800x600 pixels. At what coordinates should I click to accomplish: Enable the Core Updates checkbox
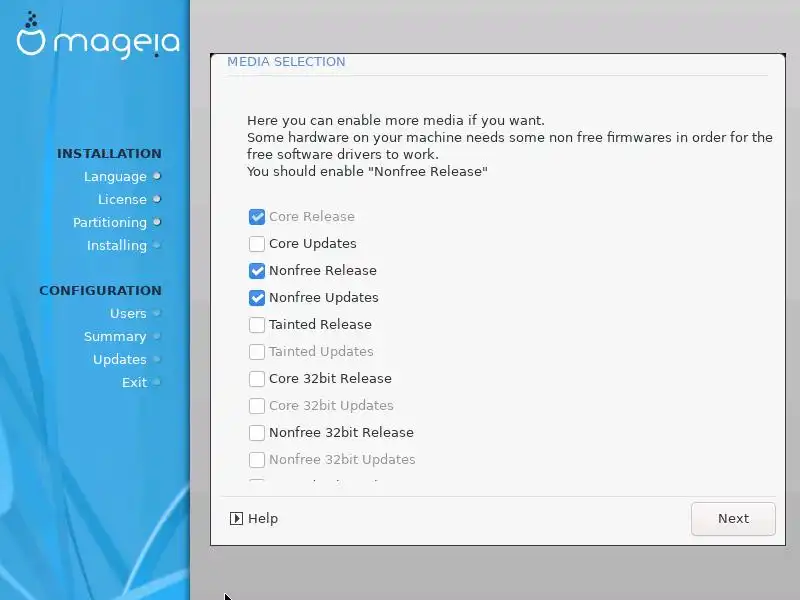tap(257, 243)
